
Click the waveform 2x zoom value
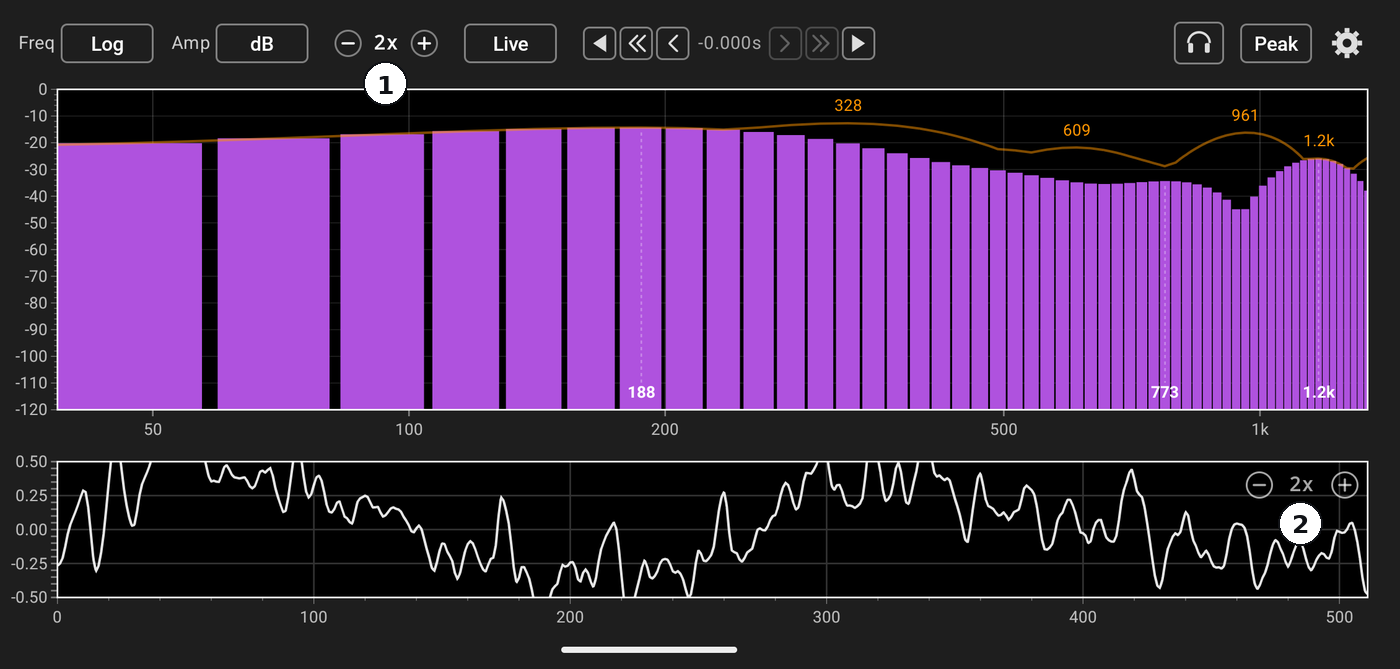coord(1301,486)
